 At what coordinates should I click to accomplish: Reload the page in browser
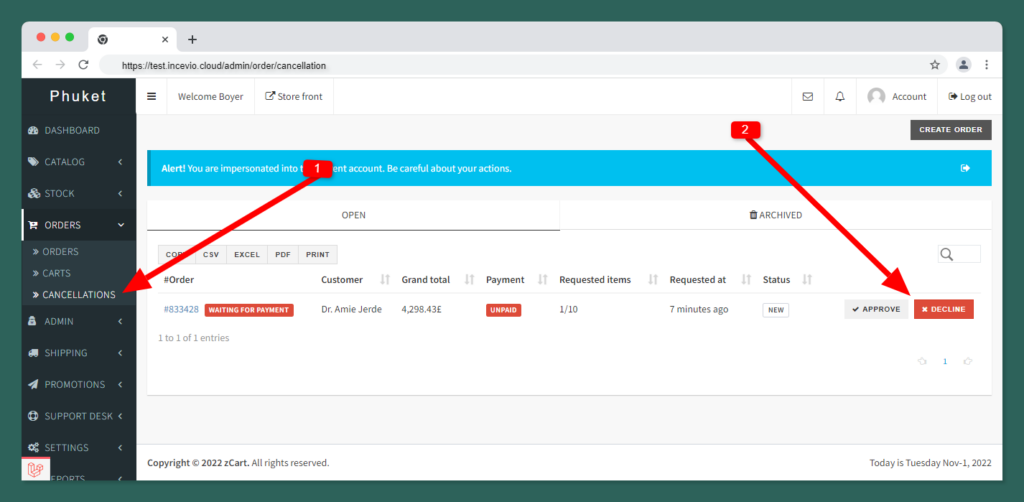click(x=84, y=65)
